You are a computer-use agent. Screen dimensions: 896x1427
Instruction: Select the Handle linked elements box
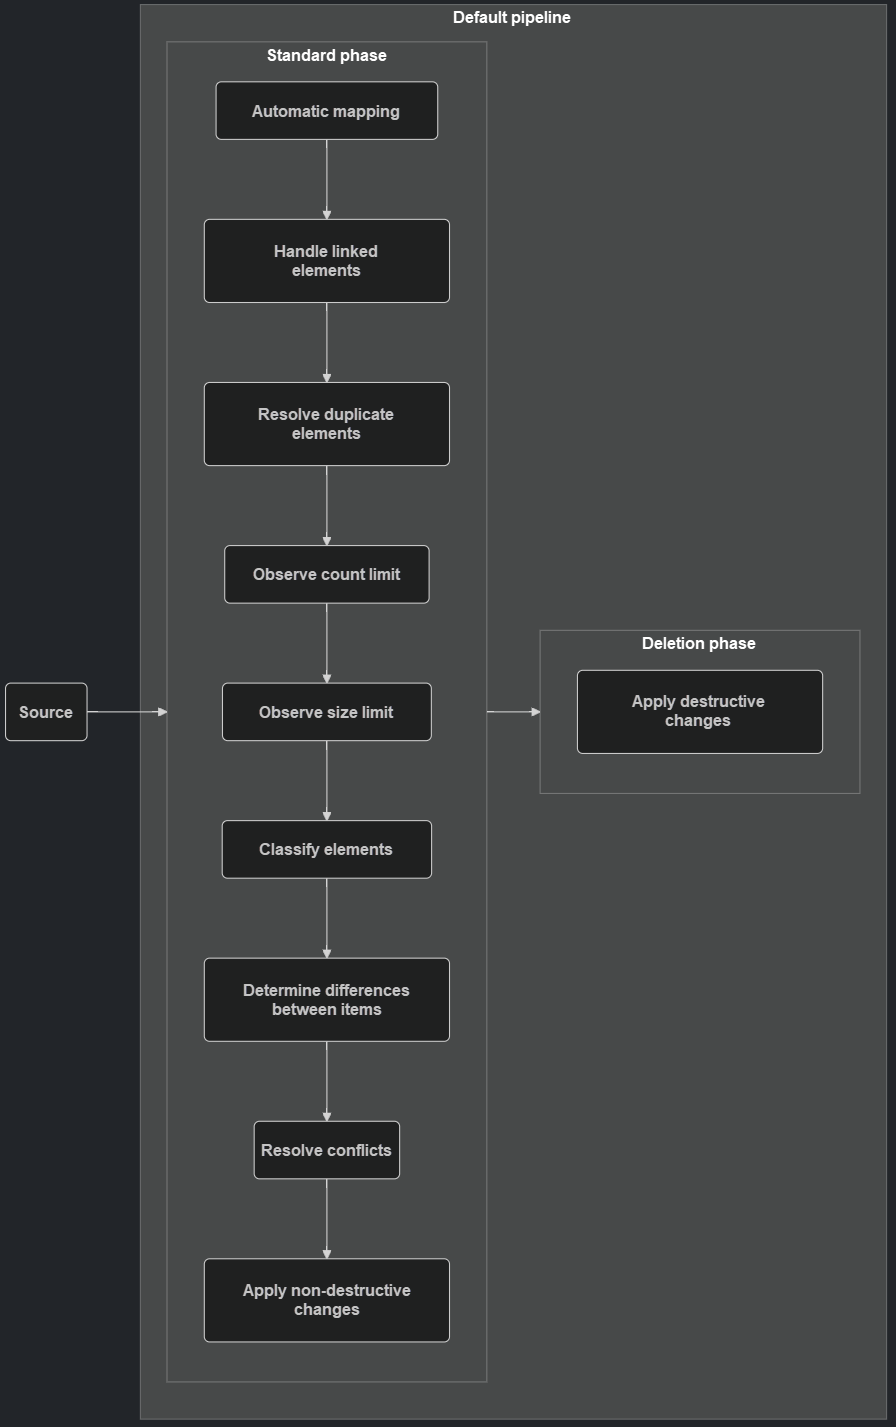coord(327,261)
